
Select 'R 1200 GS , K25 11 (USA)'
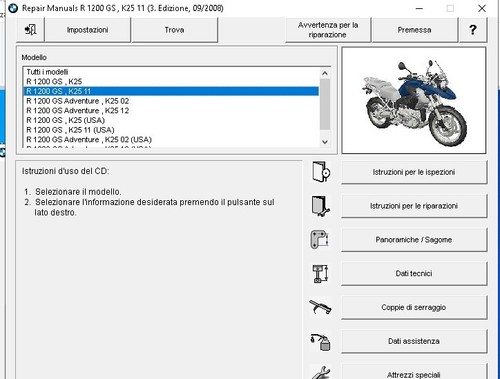click(x=171, y=130)
